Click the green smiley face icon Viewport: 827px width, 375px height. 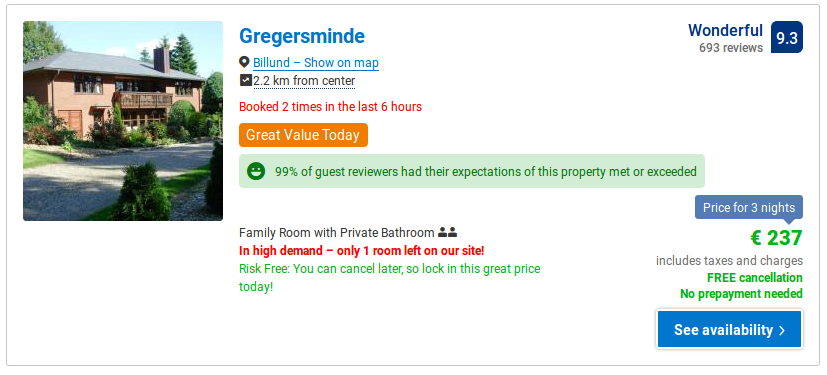[256, 171]
